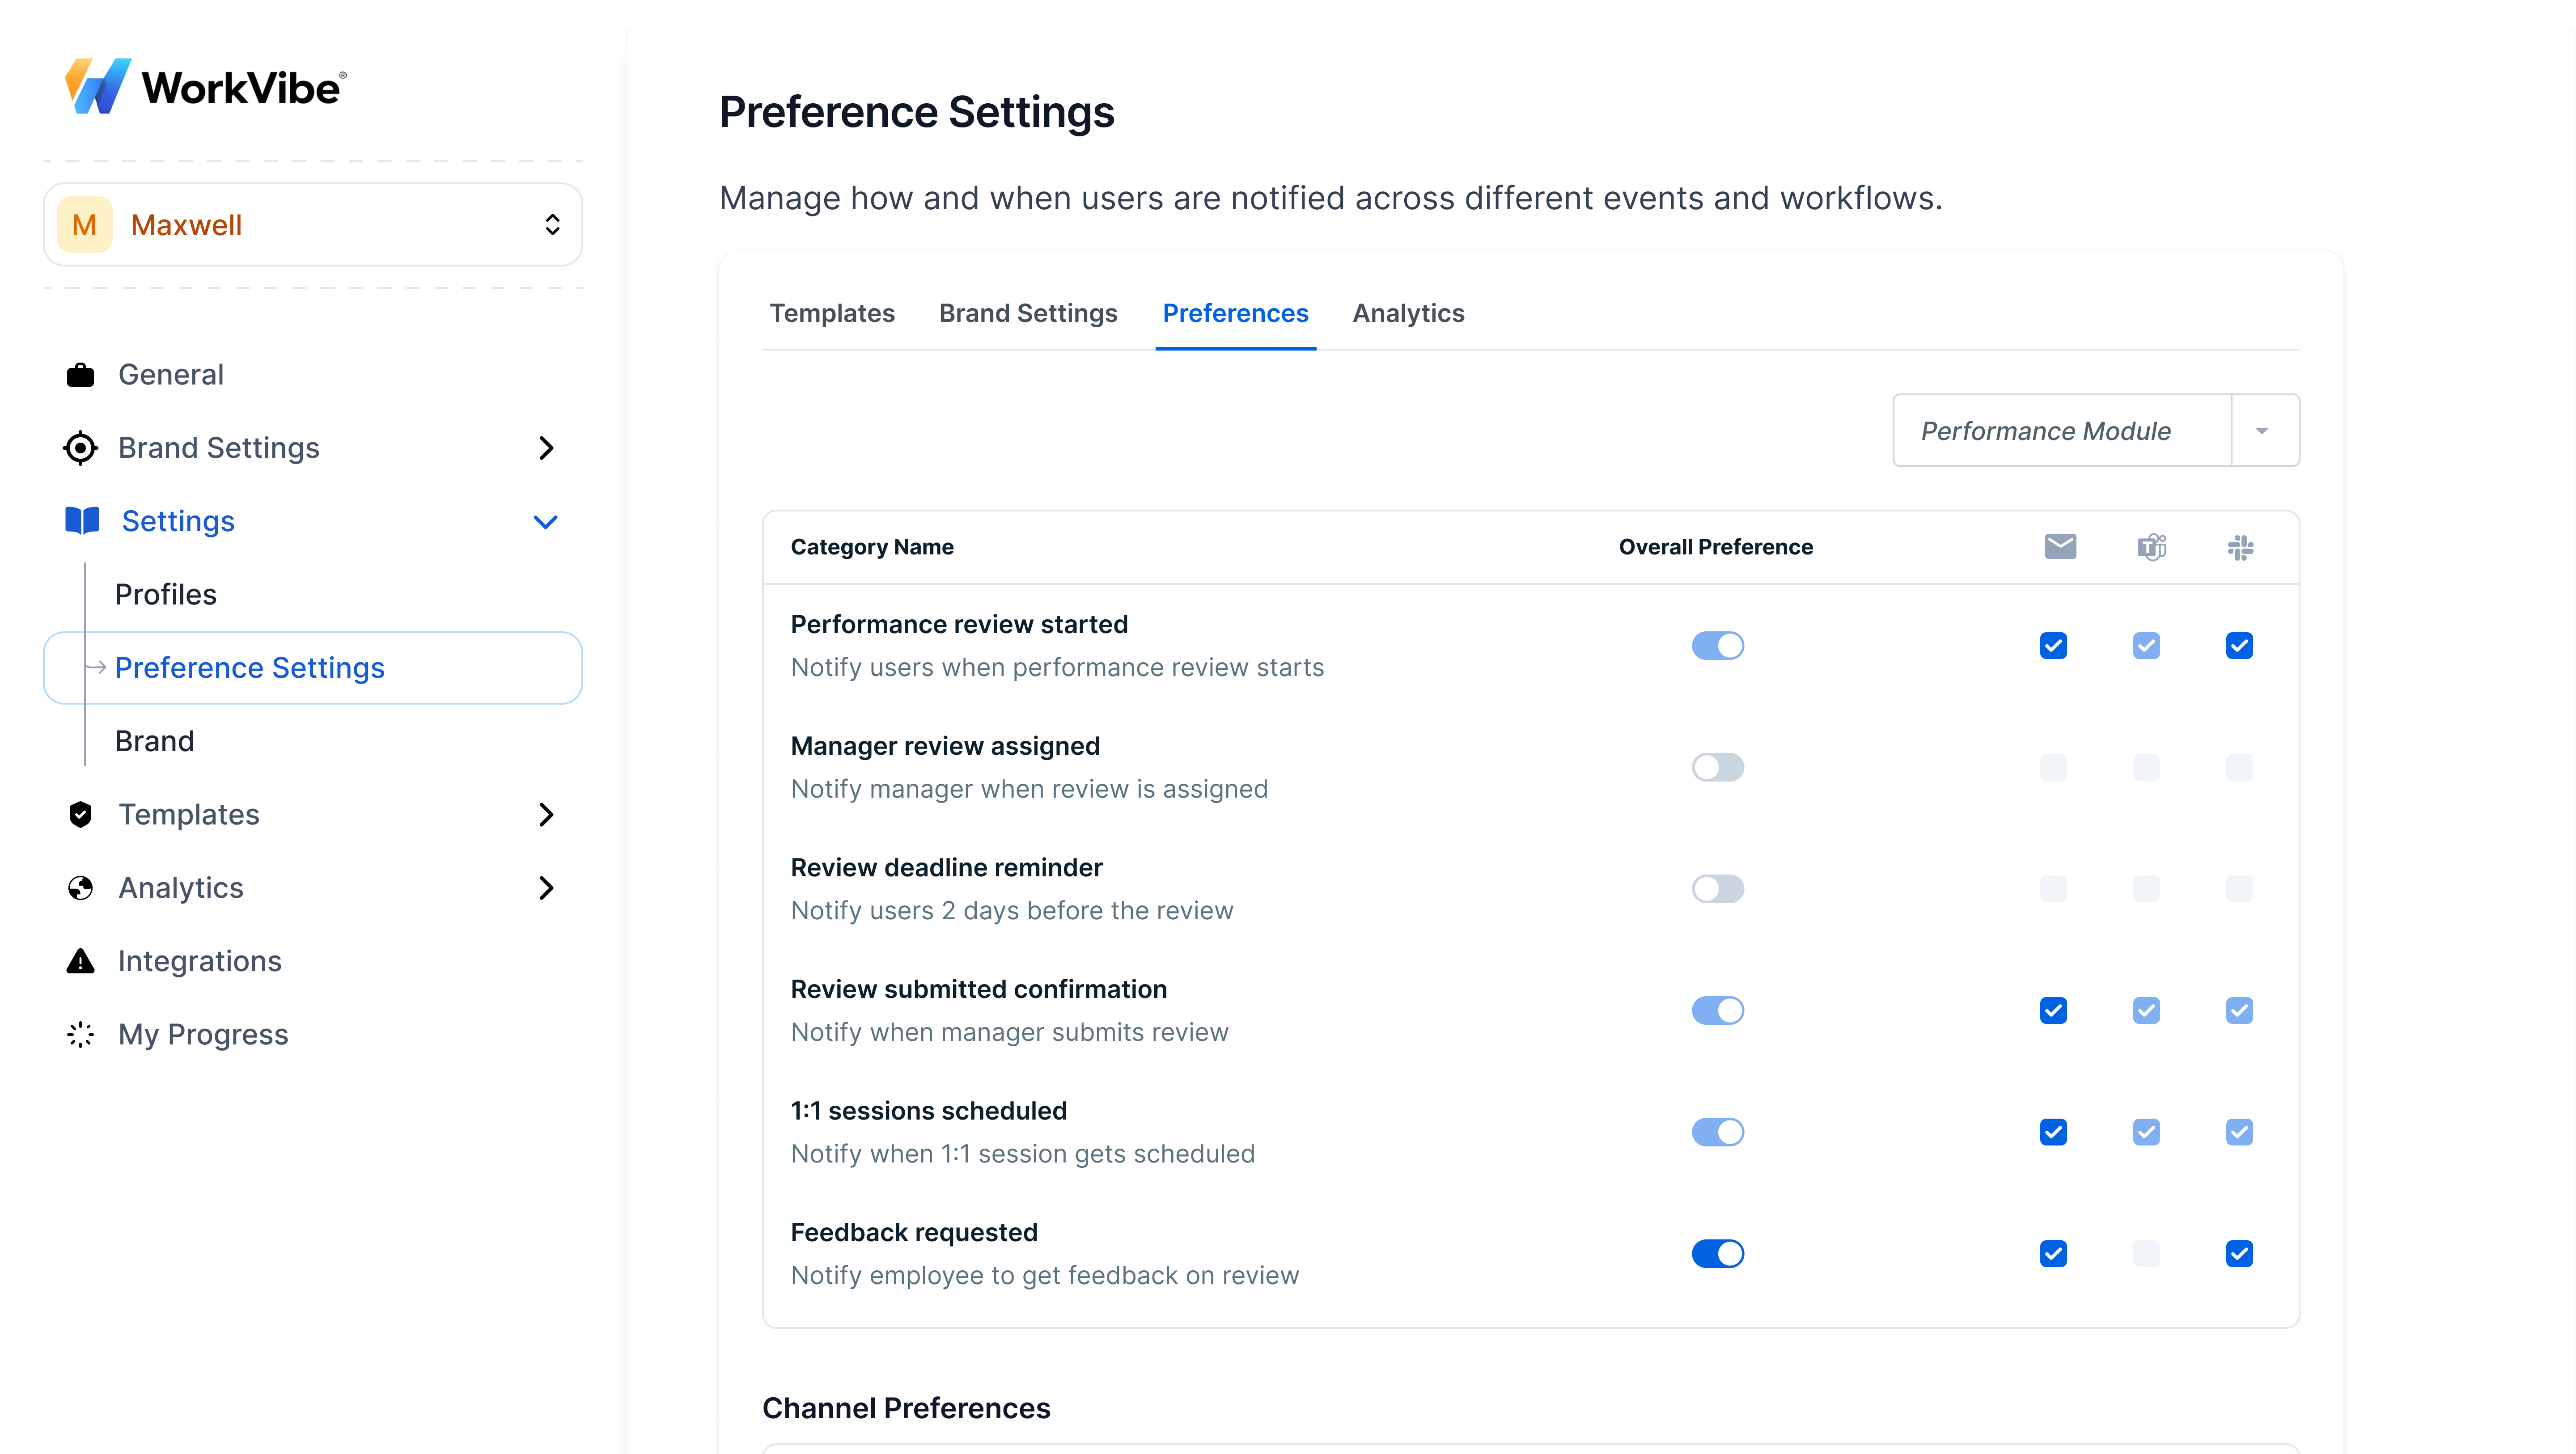
Task: Click the Slack channel icon in header
Action: pos(2241,546)
